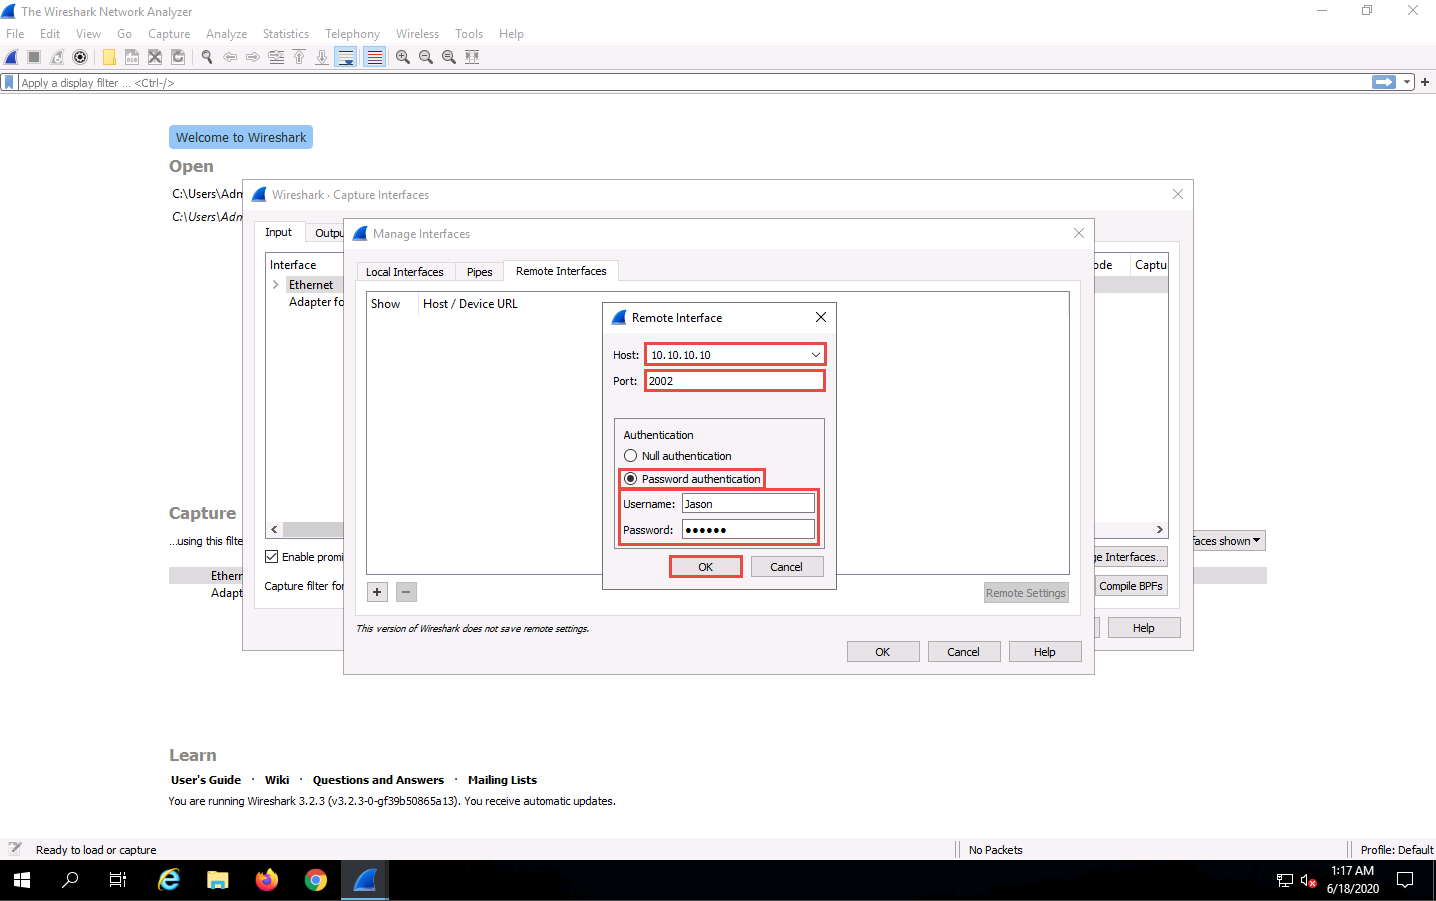Open Firefox from taskbar
The width and height of the screenshot is (1436, 901).
coord(267,880)
